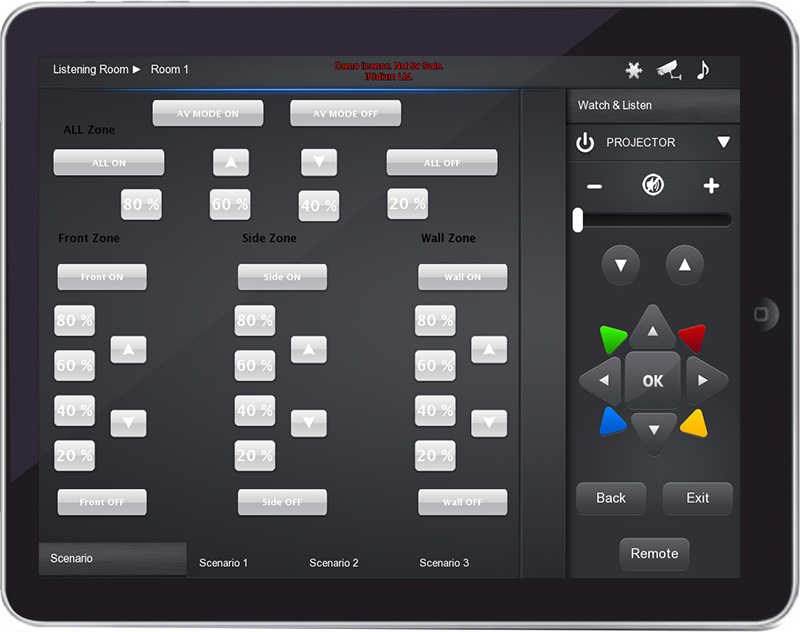Image resolution: width=800 pixels, height=632 pixels.
Task: Click the projector volume slider handle
Action: pos(578,220)
